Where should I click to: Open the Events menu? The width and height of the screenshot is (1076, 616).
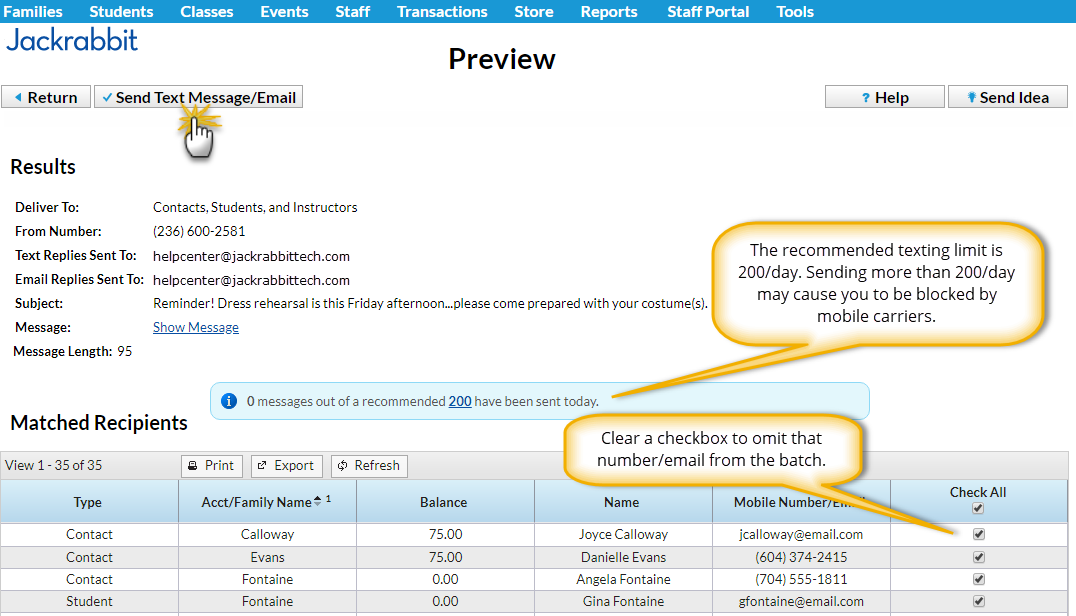pyautogui.click(x=284, y=12)
